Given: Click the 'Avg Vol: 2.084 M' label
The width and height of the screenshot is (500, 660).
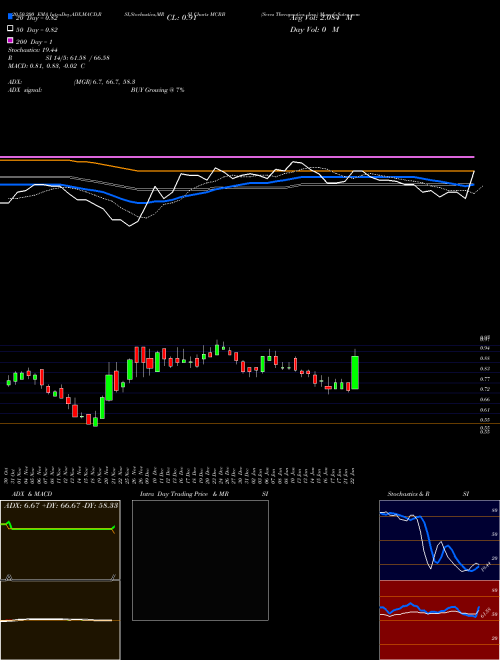Looking at the screenshot, I should coord(321,18).
